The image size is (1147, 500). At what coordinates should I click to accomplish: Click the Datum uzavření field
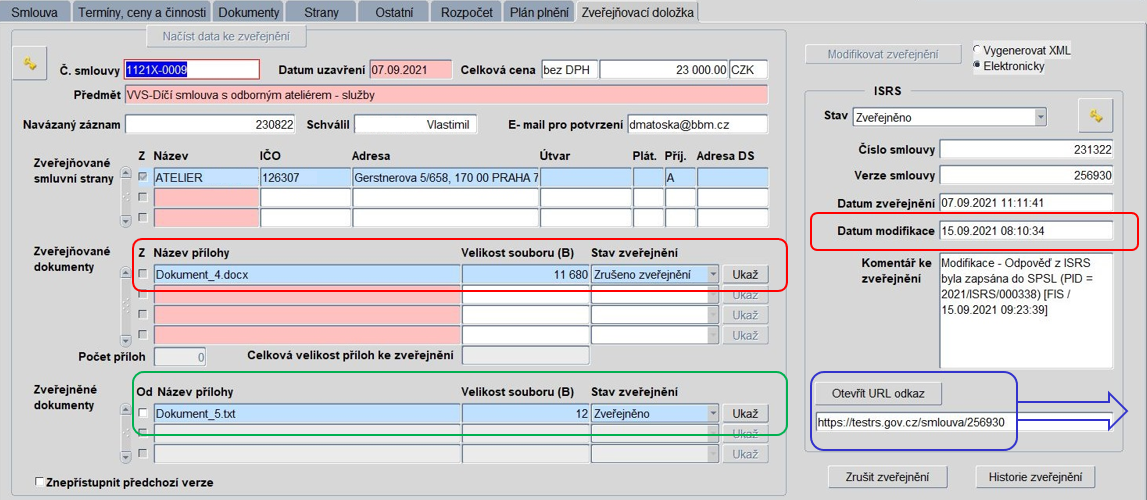411,69
